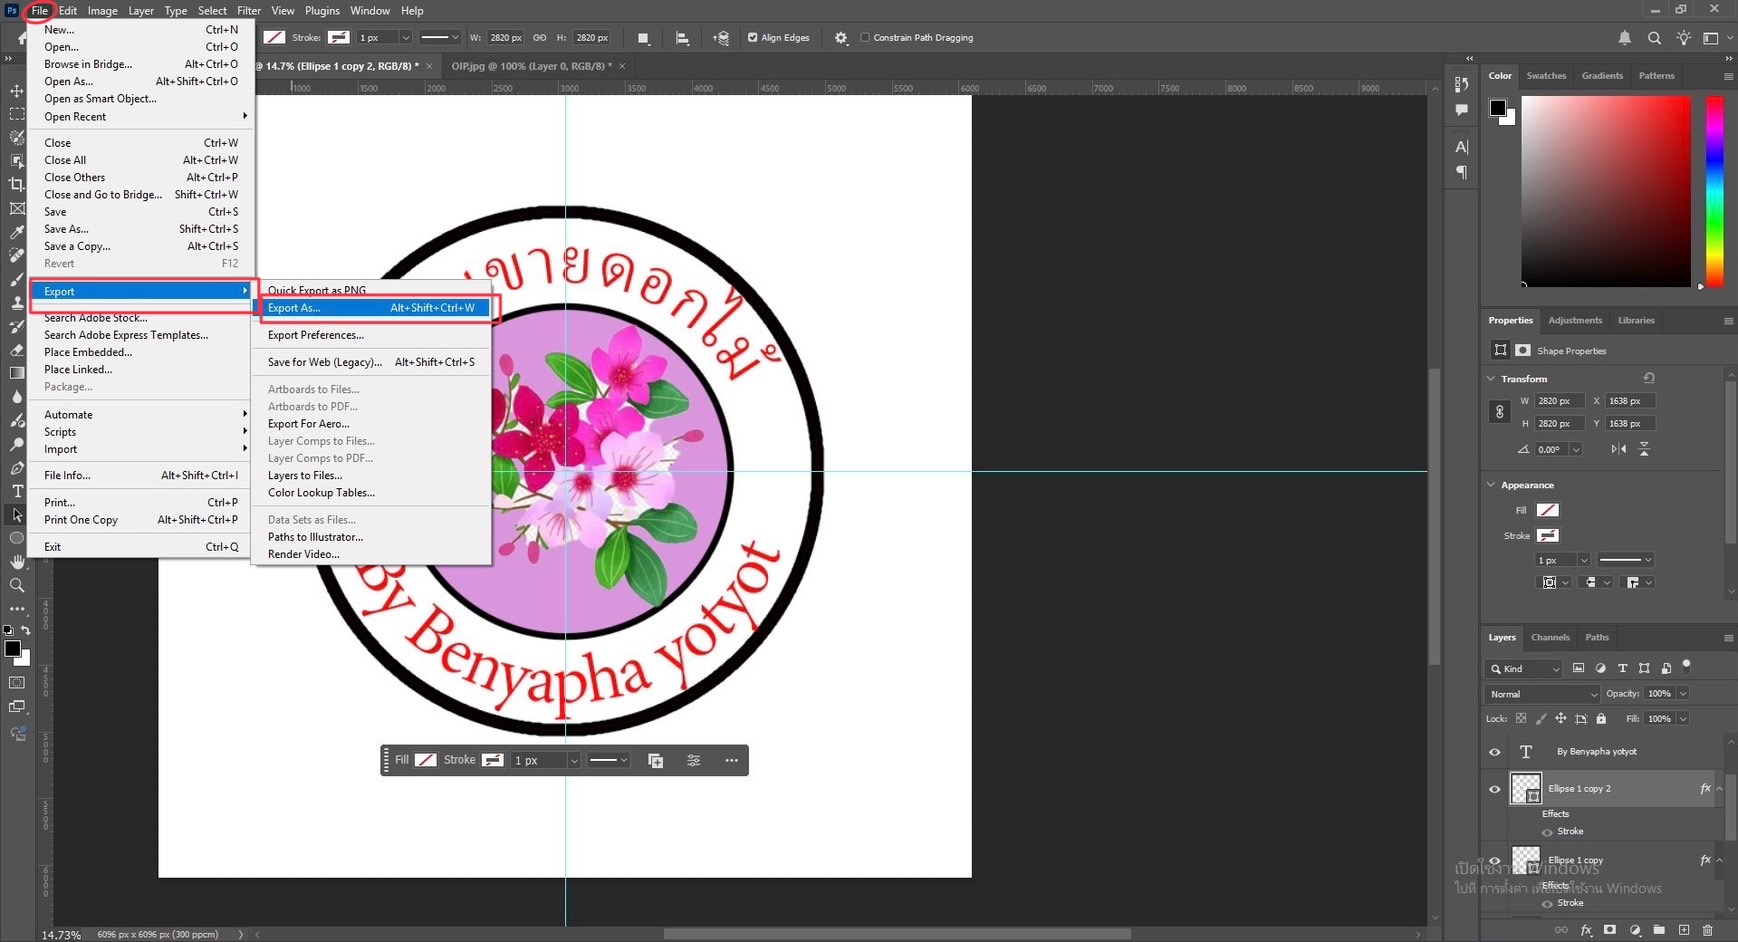Open the Channels tab

click(x=1549, y=637)
